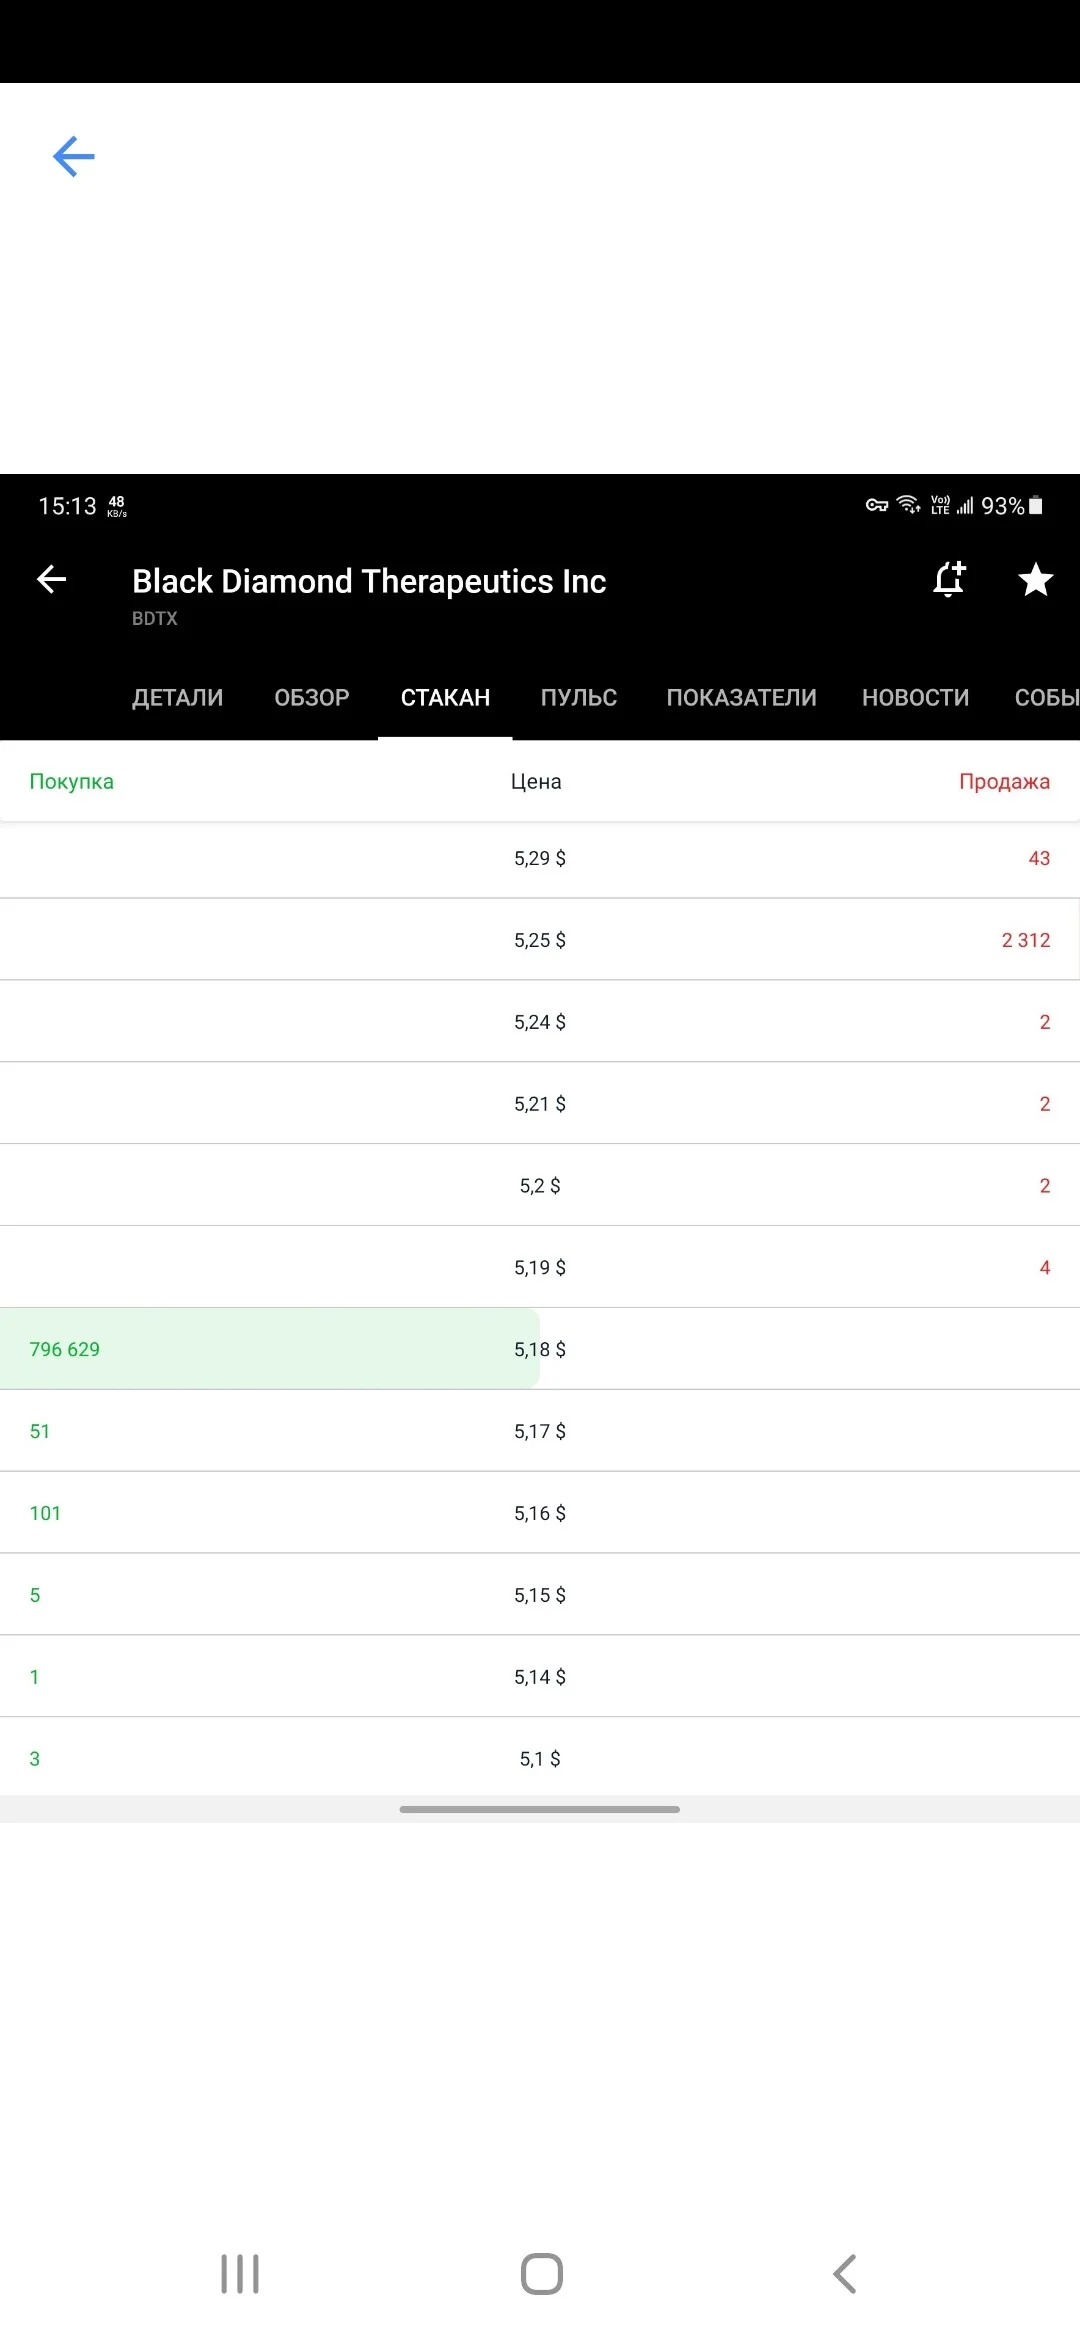Tap the battery indicator in status bar
Screen dimensions: 1080x2340
(1036, 506)
